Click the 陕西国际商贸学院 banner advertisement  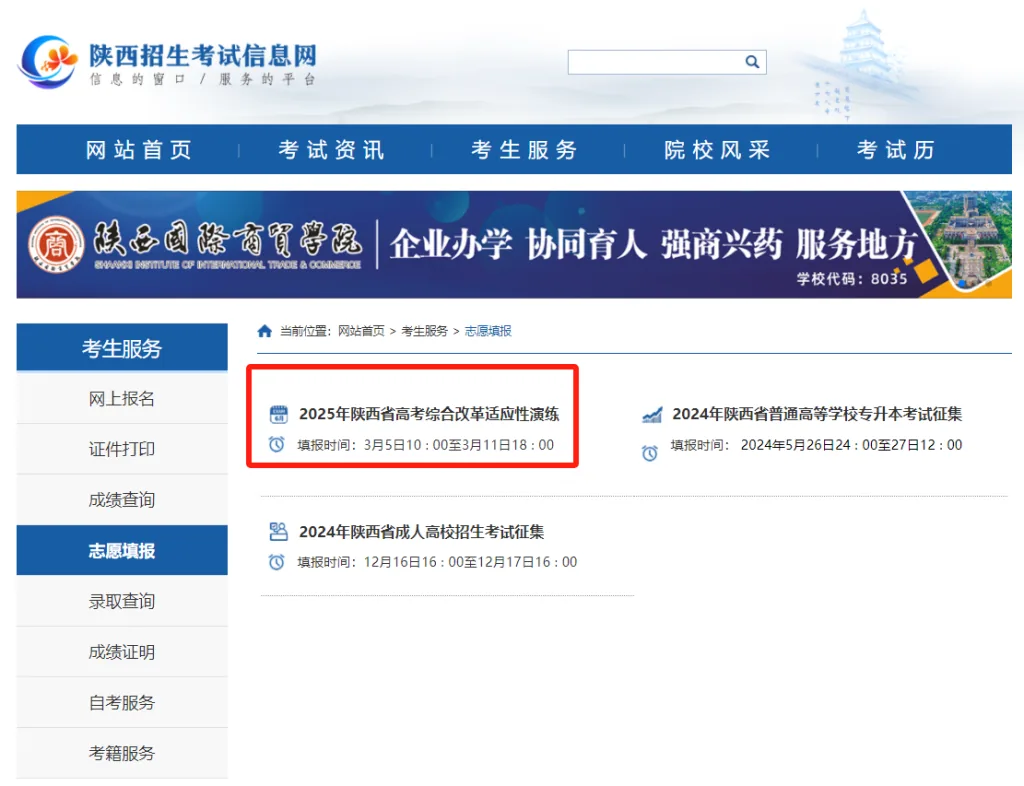514,245
